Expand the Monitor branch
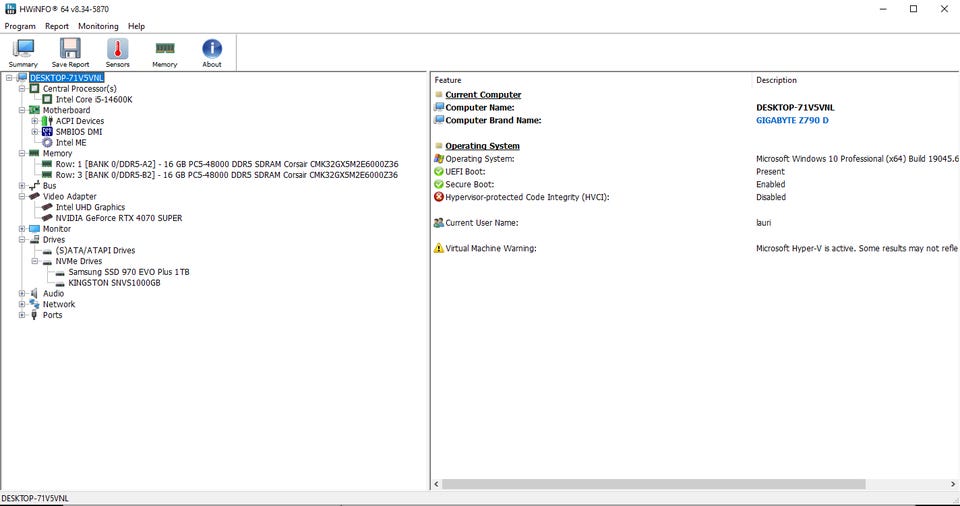Screen dimensions: 960x506 click(22, 228)
